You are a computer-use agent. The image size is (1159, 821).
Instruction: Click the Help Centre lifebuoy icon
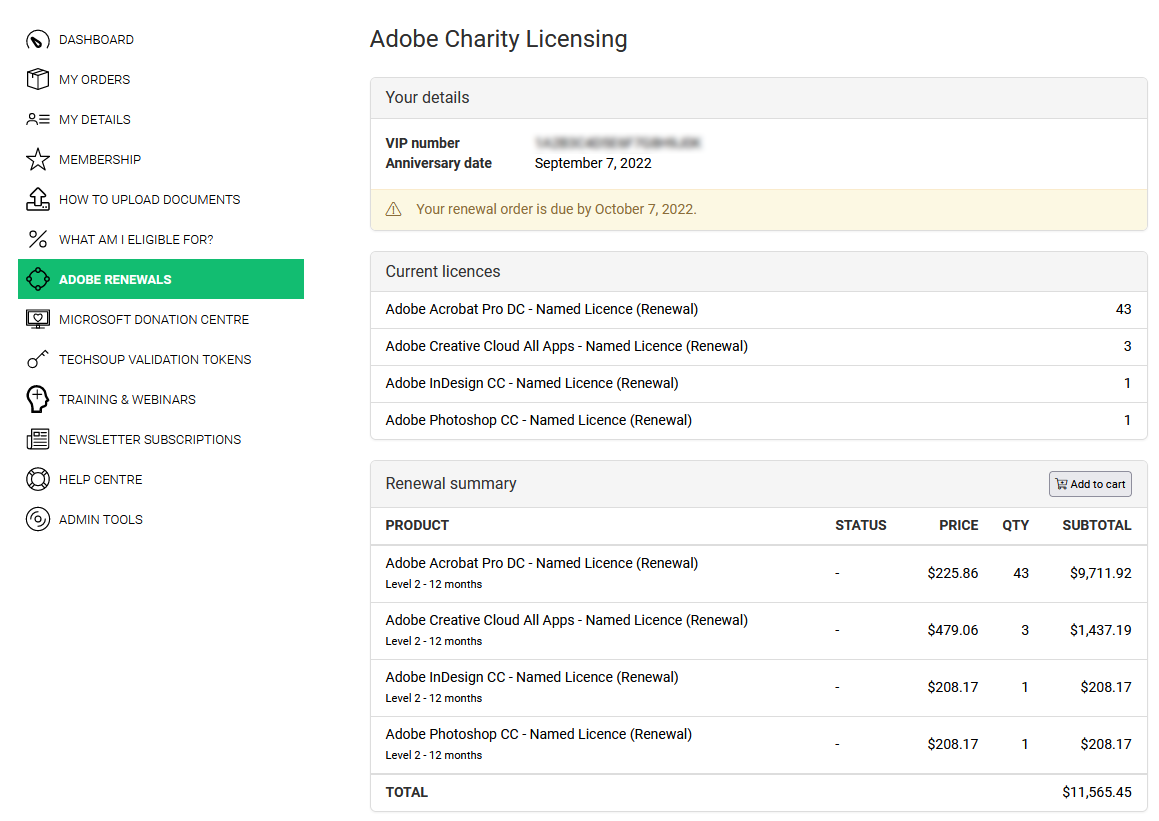coord(38,479)
